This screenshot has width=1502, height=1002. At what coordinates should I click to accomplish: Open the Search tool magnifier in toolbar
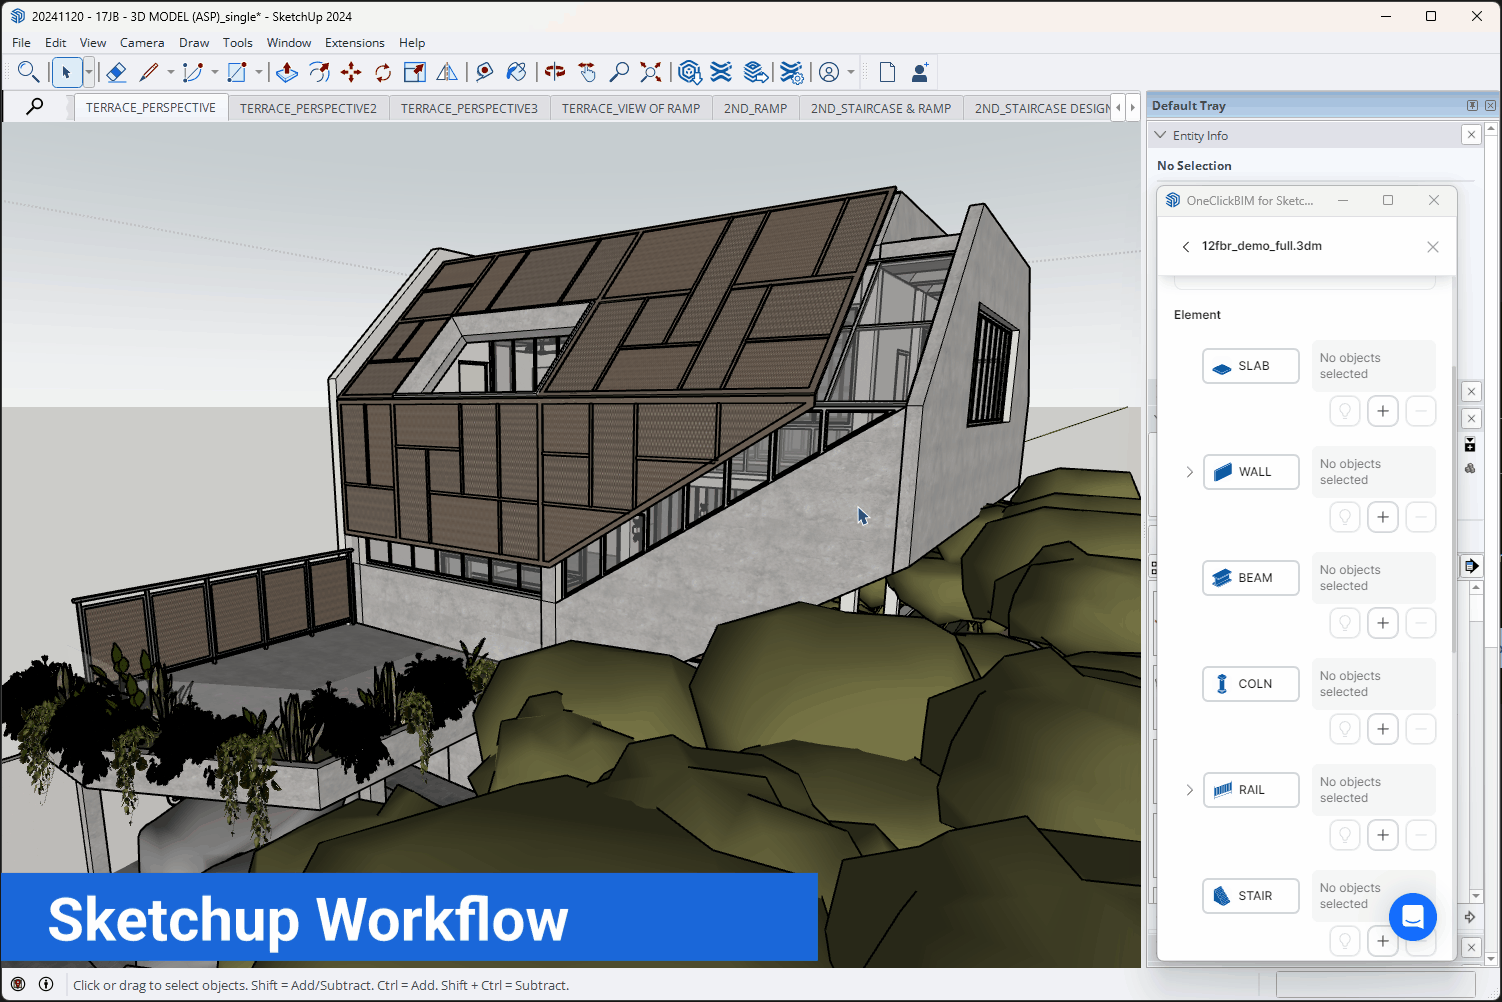[28, 72]
